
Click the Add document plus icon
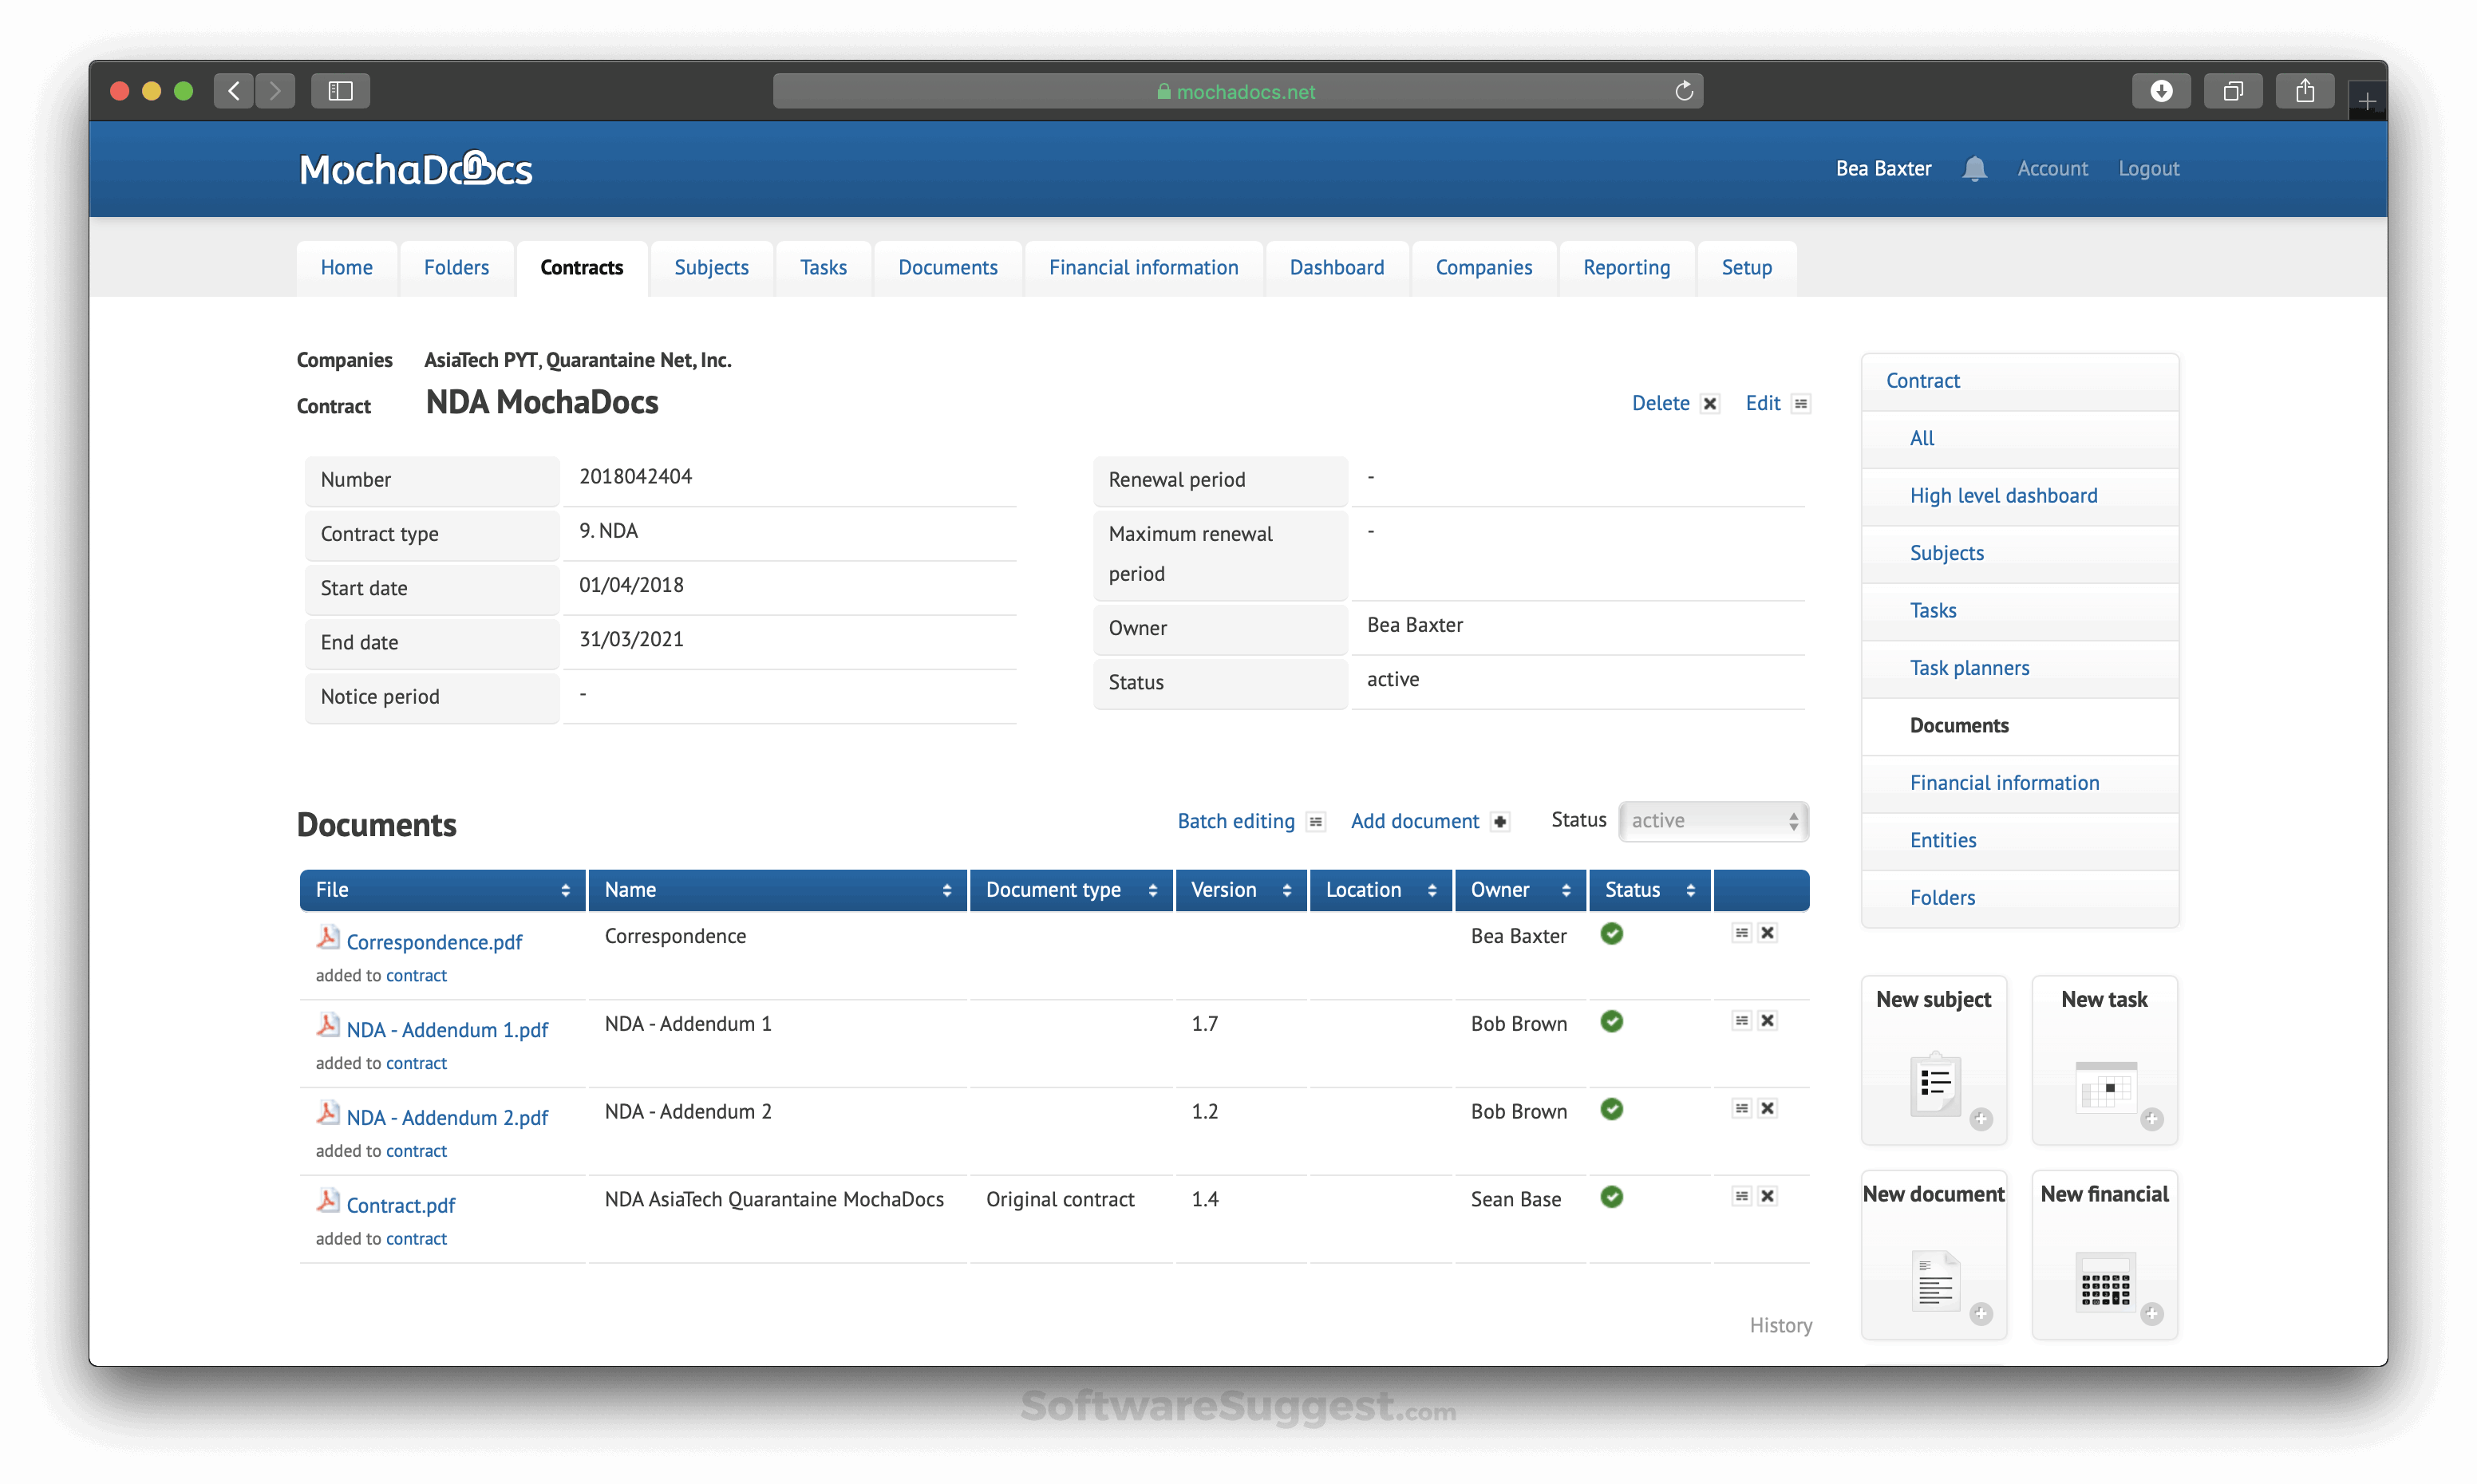click(1500, 822)
